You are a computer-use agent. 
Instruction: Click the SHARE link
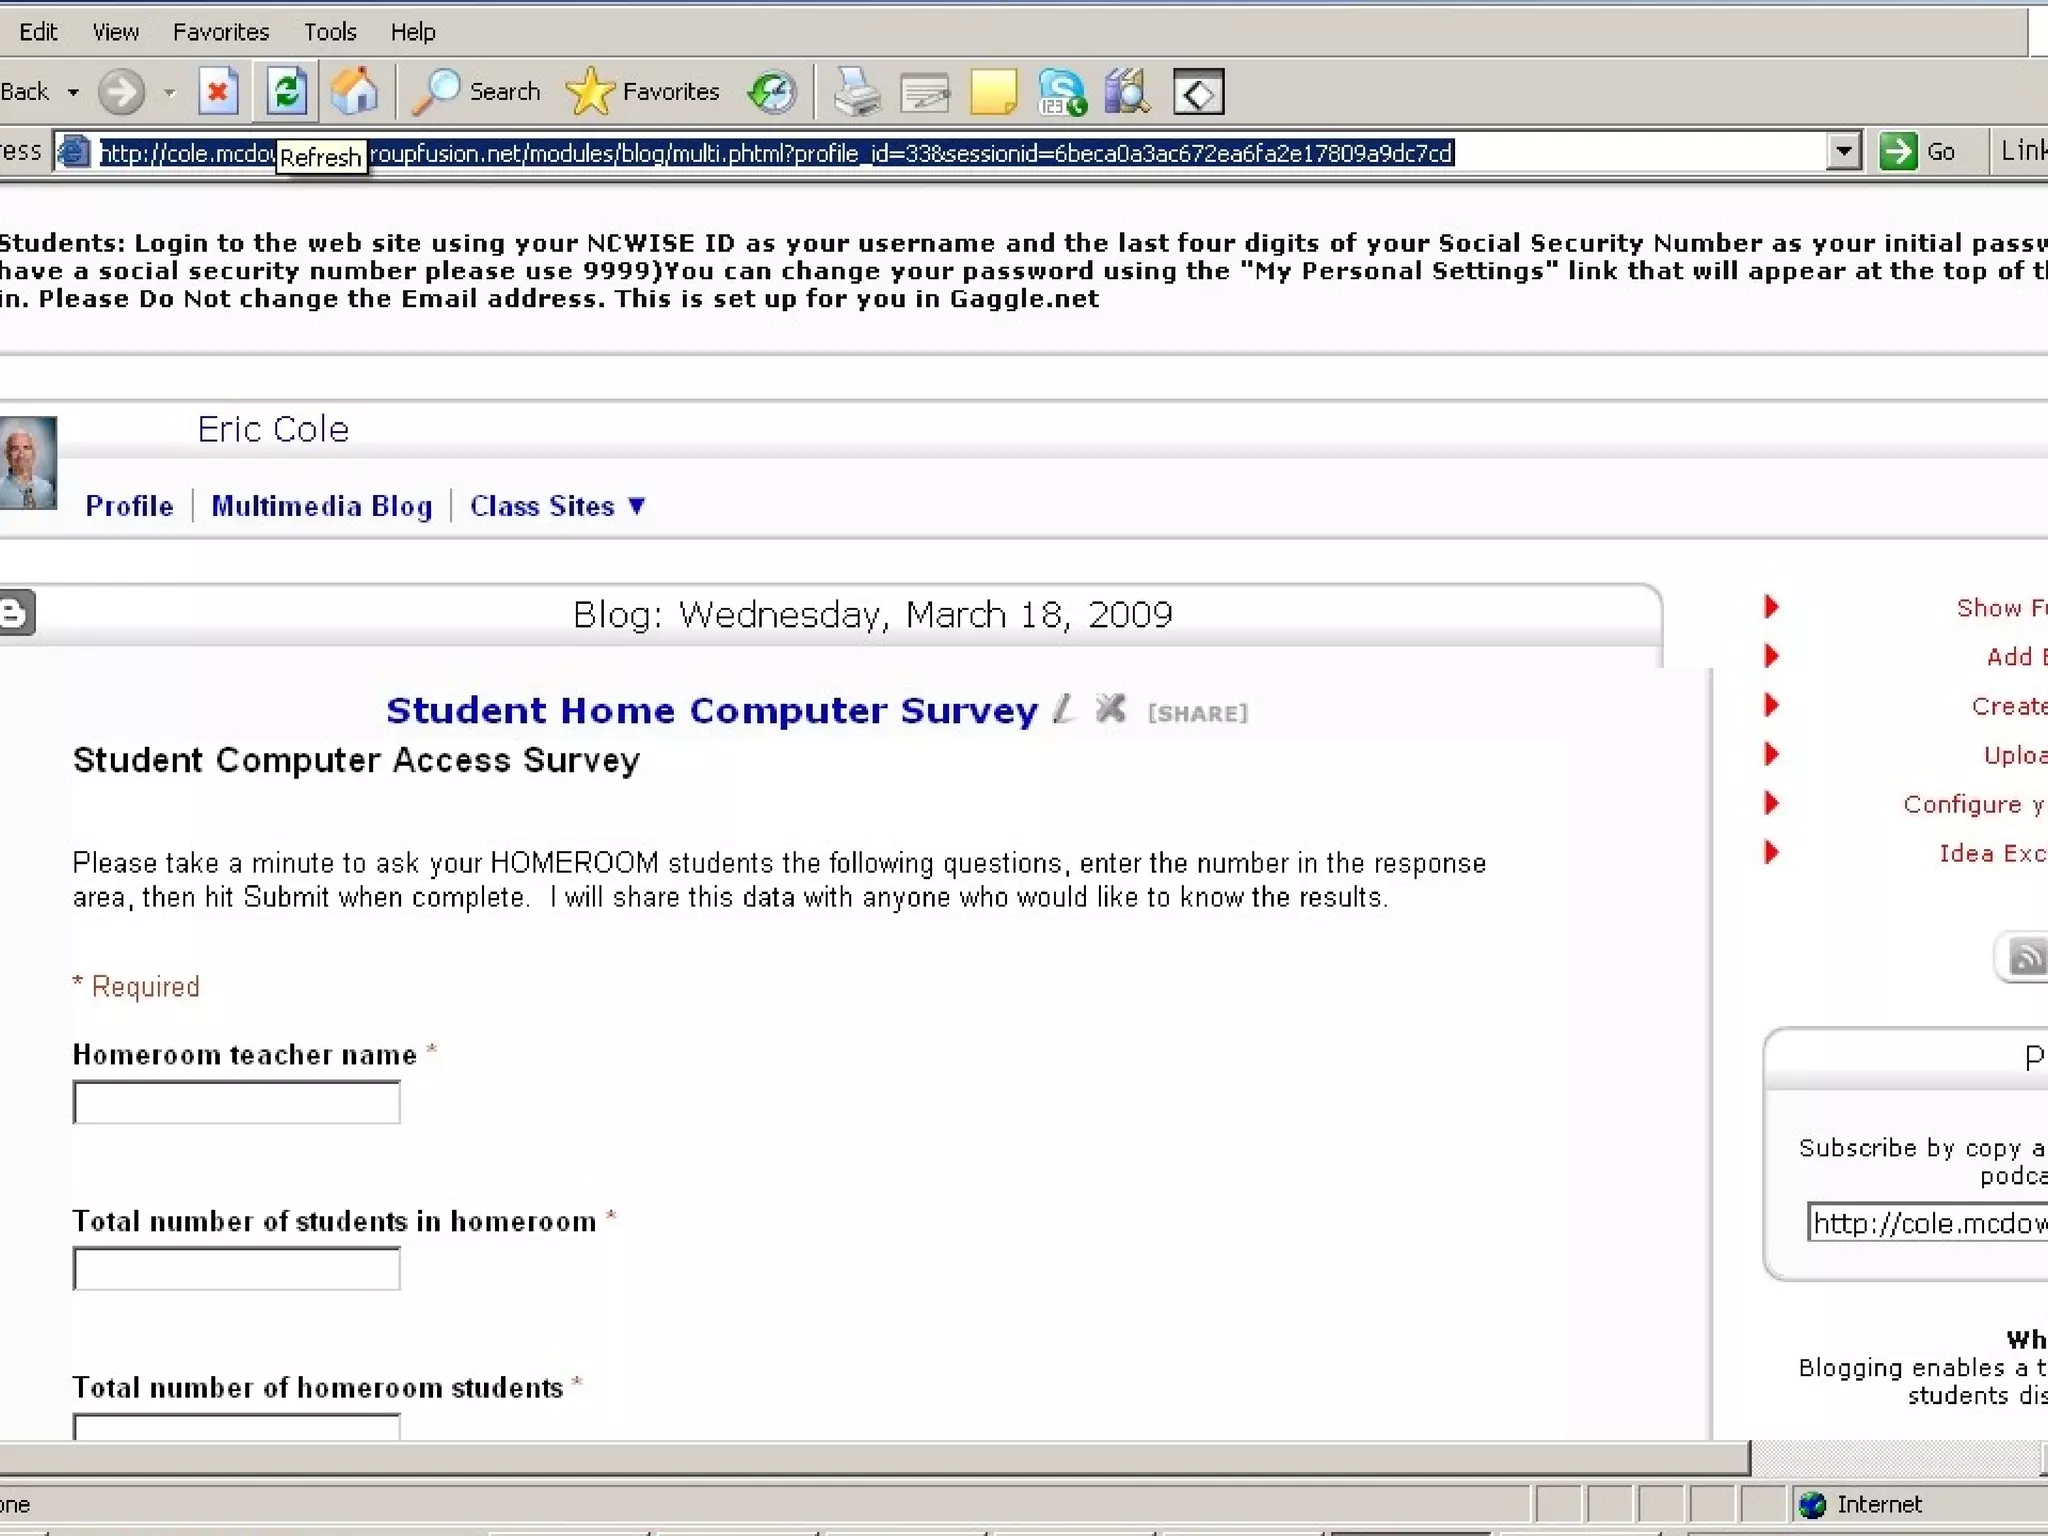point(1197,713)
